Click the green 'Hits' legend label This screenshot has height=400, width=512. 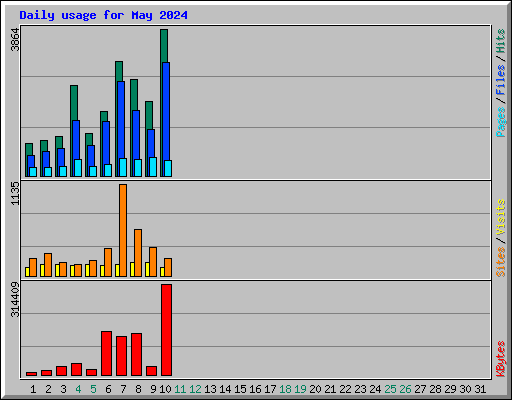pyautogui.click(x=501, y=41)
